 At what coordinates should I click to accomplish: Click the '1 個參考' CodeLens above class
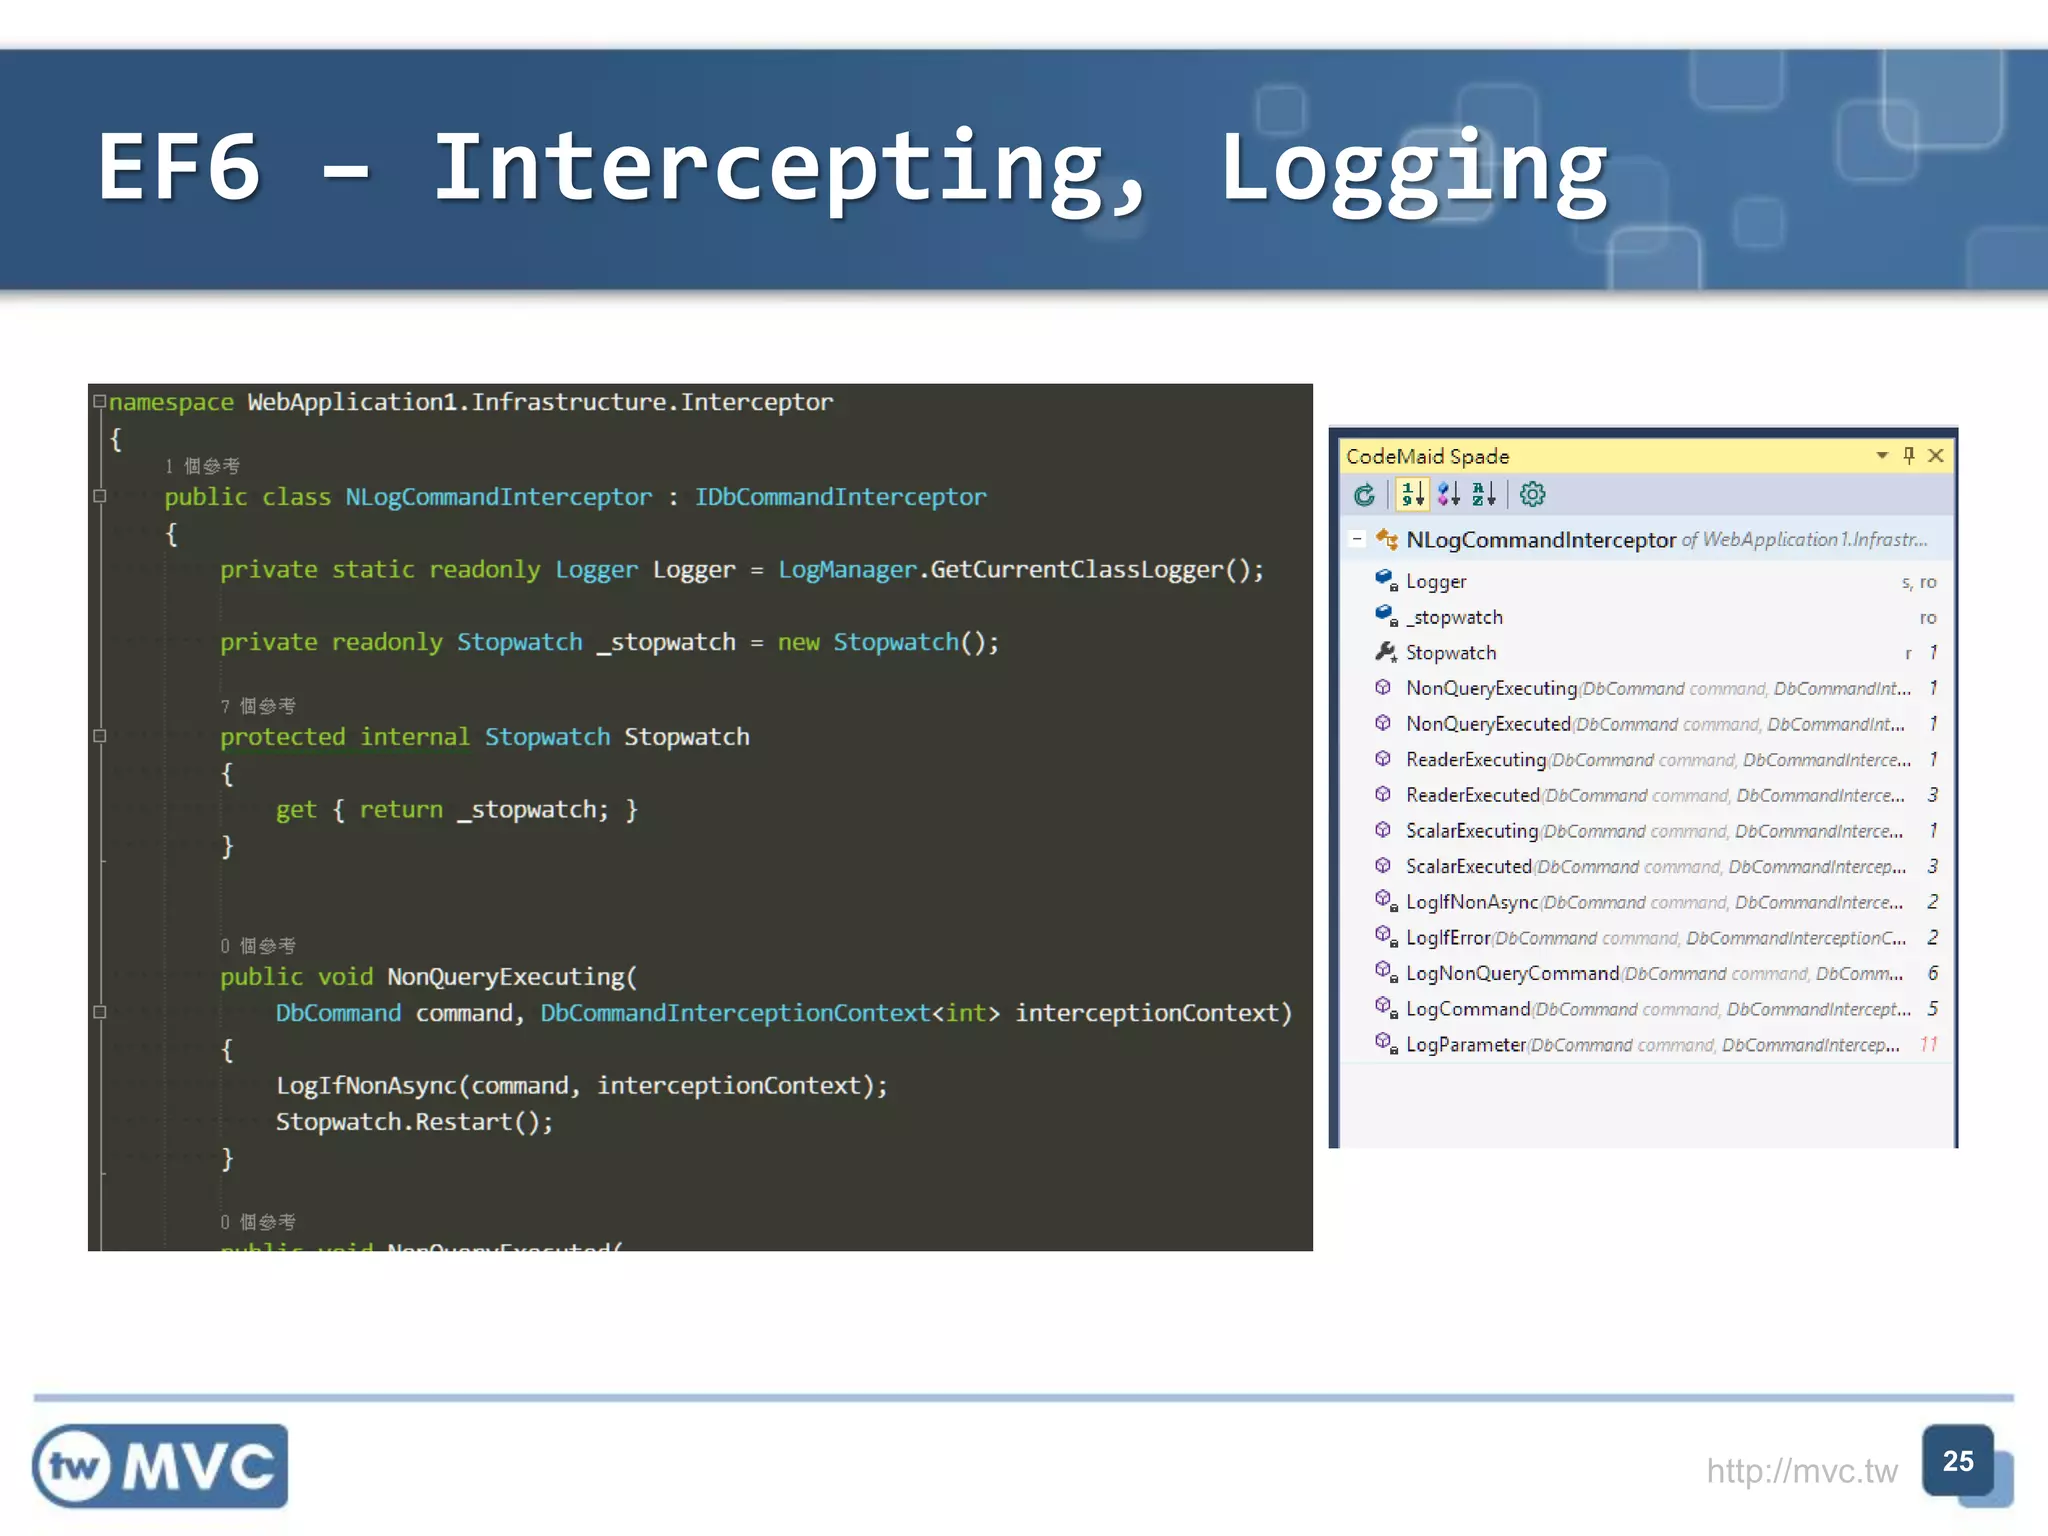coord(202,466)
